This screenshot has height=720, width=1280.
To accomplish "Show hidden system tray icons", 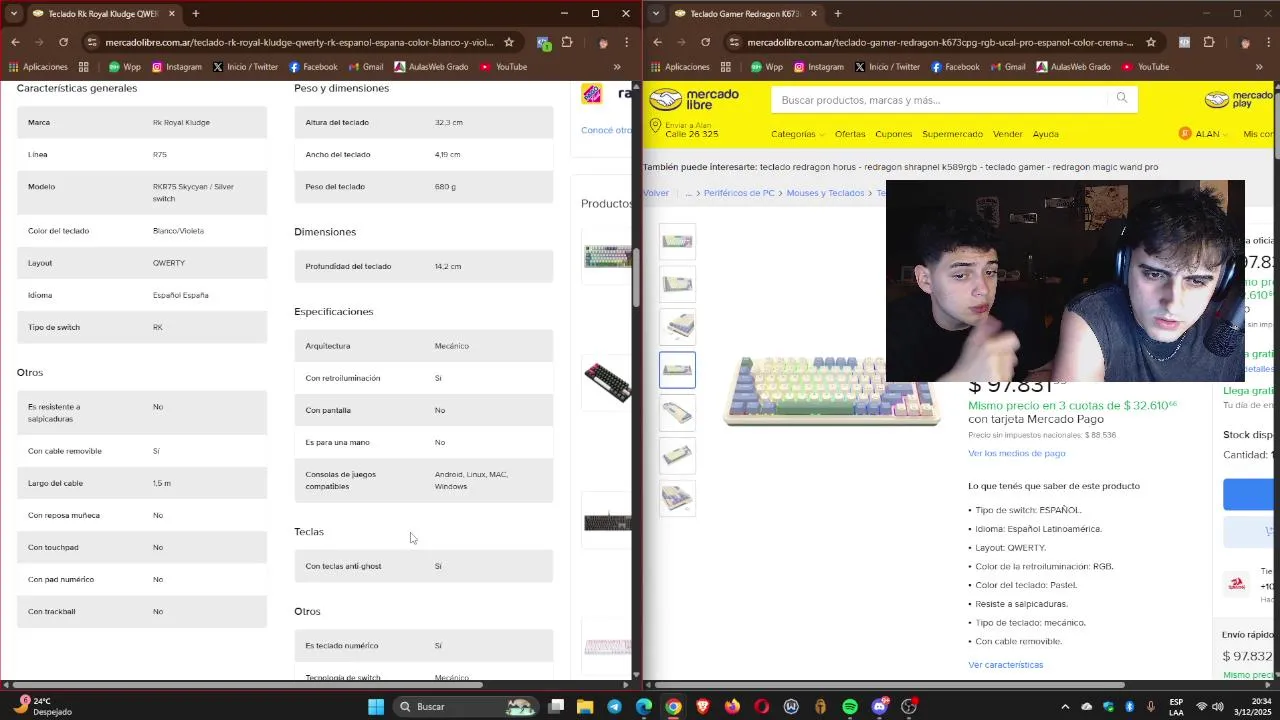I will point(1065,707).
